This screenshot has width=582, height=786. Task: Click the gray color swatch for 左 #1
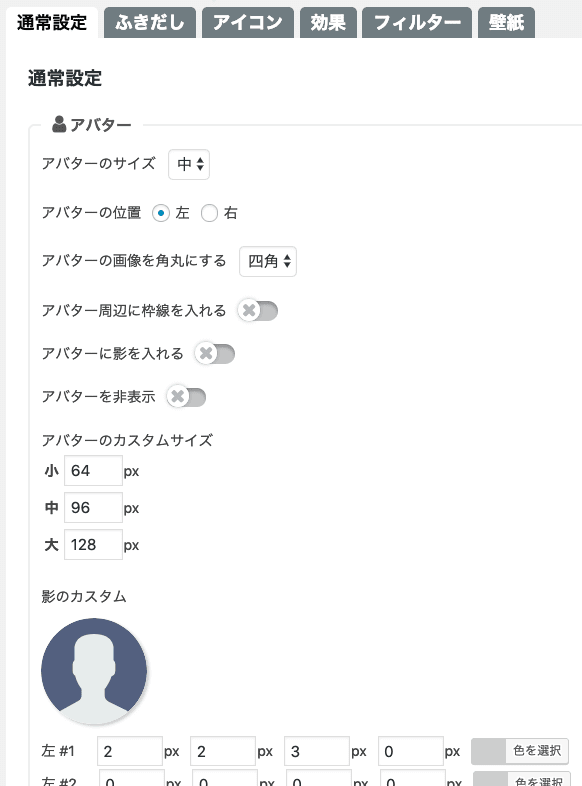click(489, 751)
